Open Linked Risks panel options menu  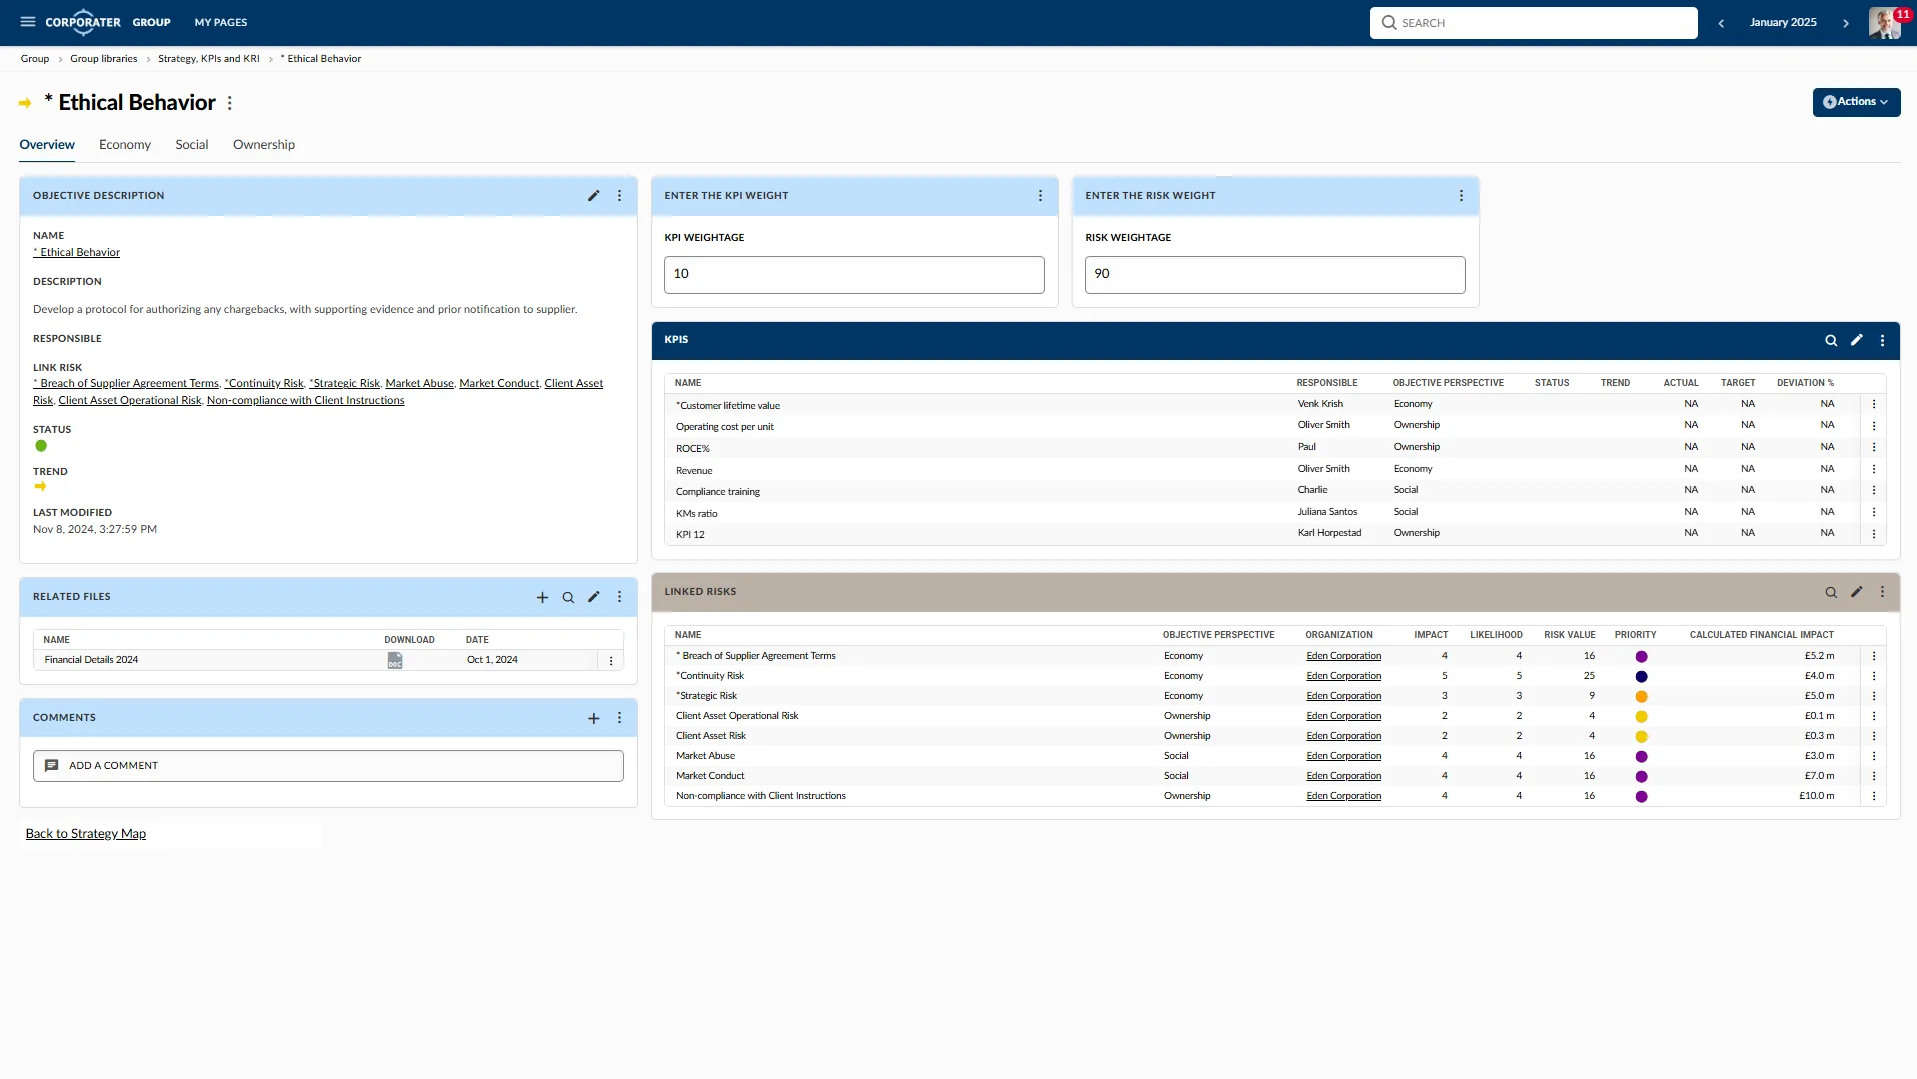point(1883,592)
